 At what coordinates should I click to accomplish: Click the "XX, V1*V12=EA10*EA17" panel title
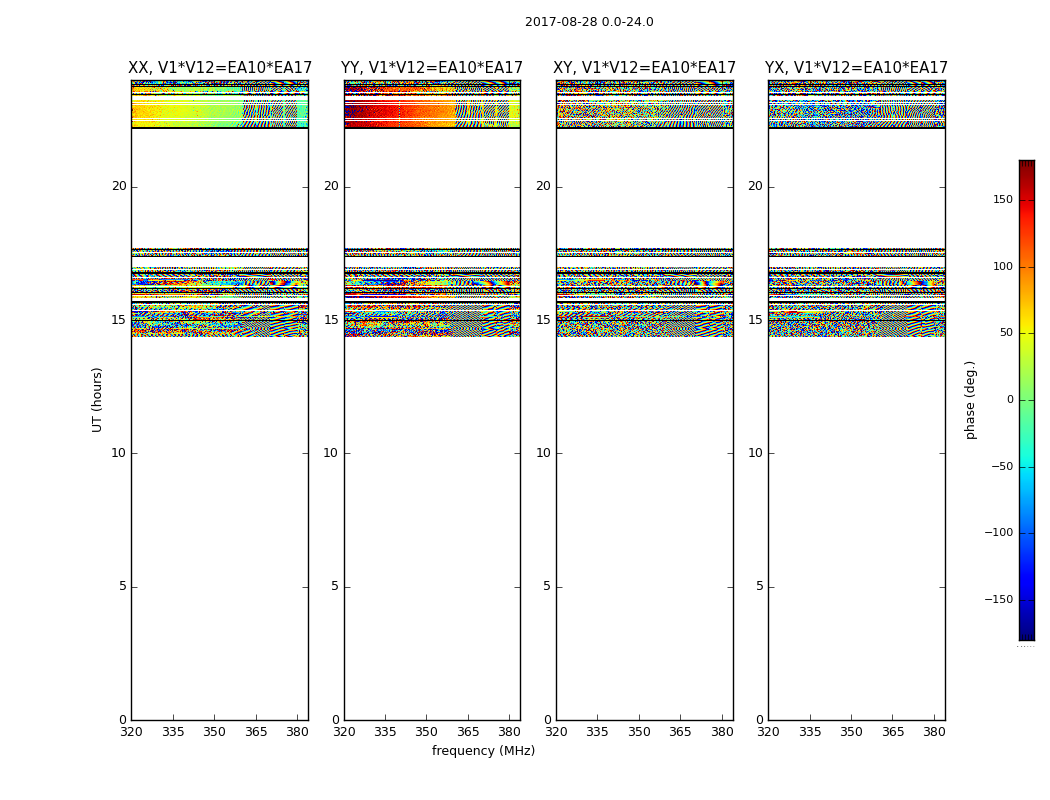(220, 68)
